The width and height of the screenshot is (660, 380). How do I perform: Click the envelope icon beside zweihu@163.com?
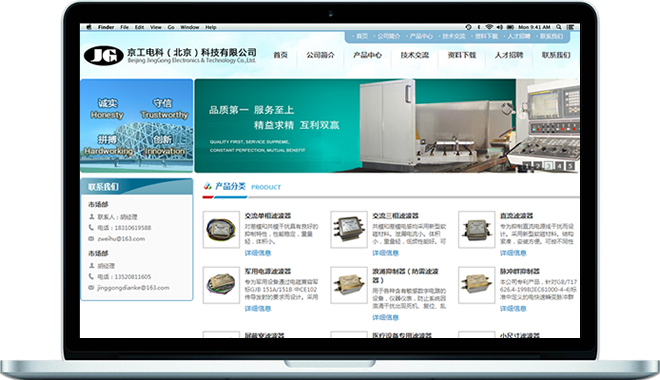pos(91,239)
